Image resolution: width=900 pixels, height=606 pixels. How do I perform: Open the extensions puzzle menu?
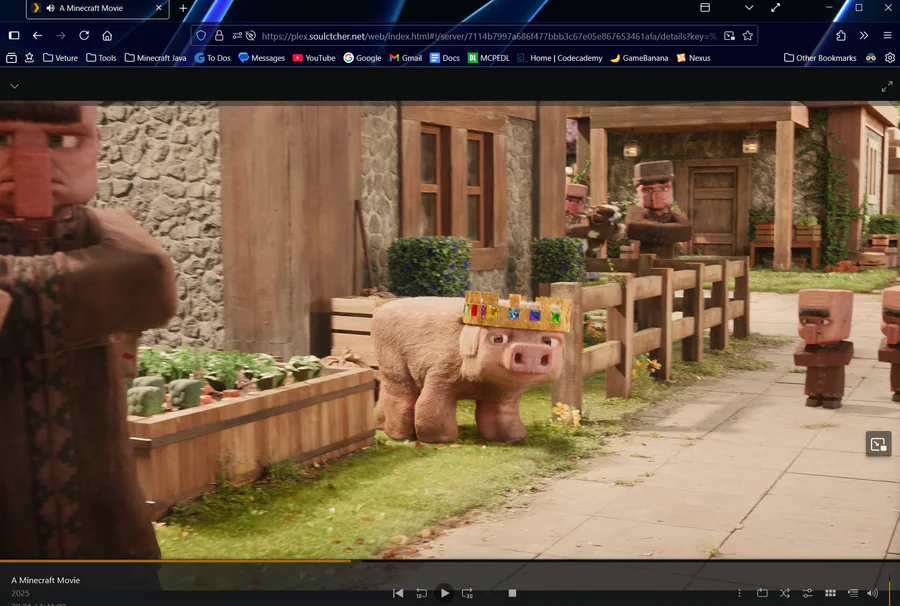[841, 36]
